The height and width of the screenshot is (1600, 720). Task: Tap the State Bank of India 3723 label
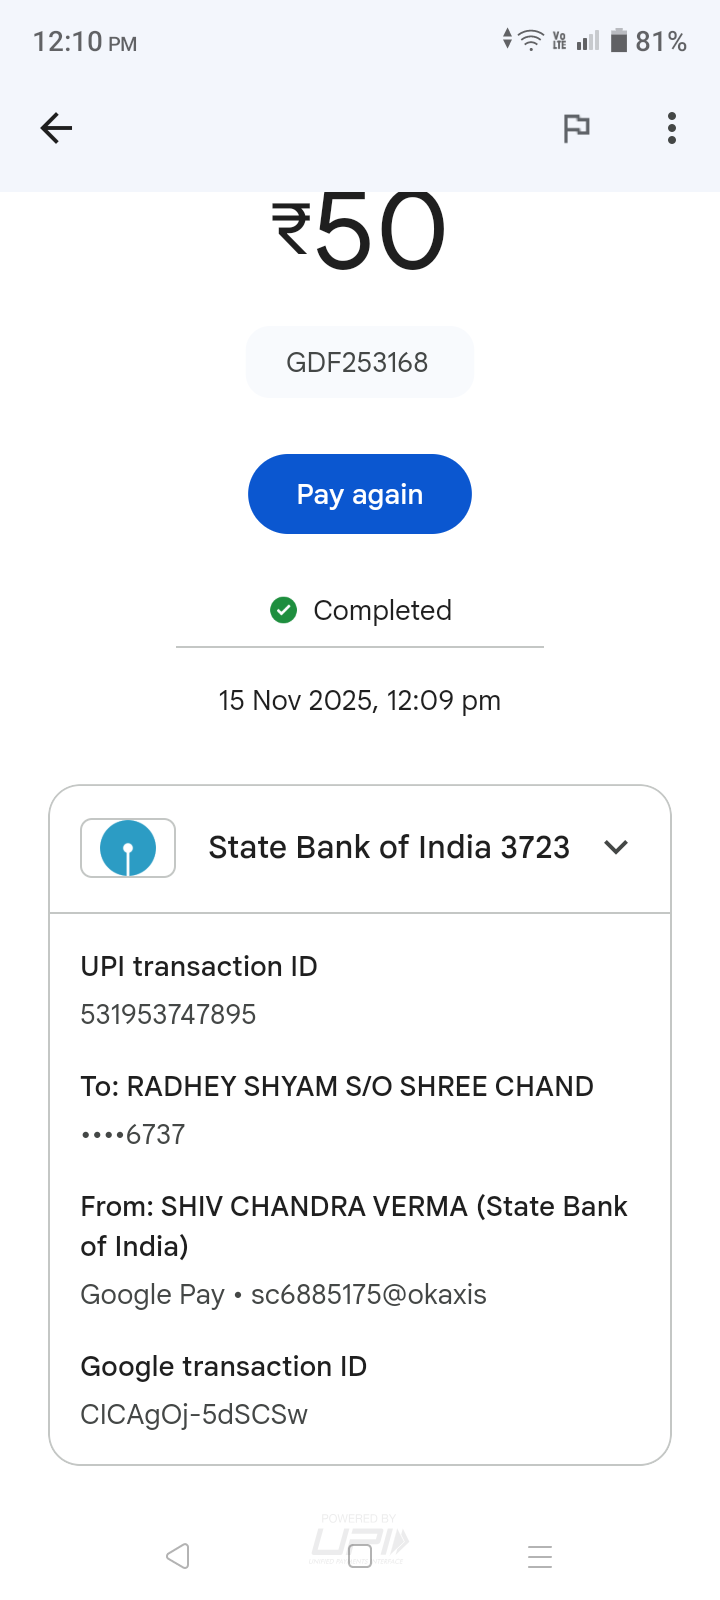(x=389, y=848)
